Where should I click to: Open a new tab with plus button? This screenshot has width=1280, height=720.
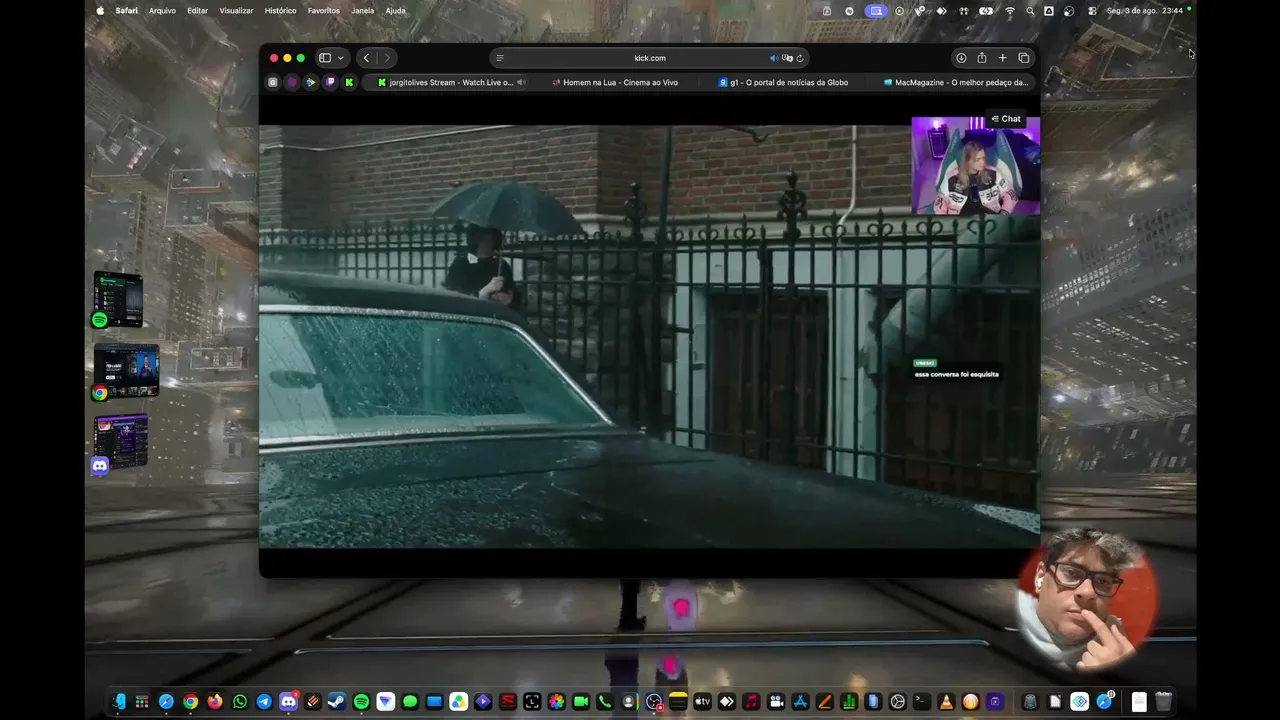tap(1002, 58)
